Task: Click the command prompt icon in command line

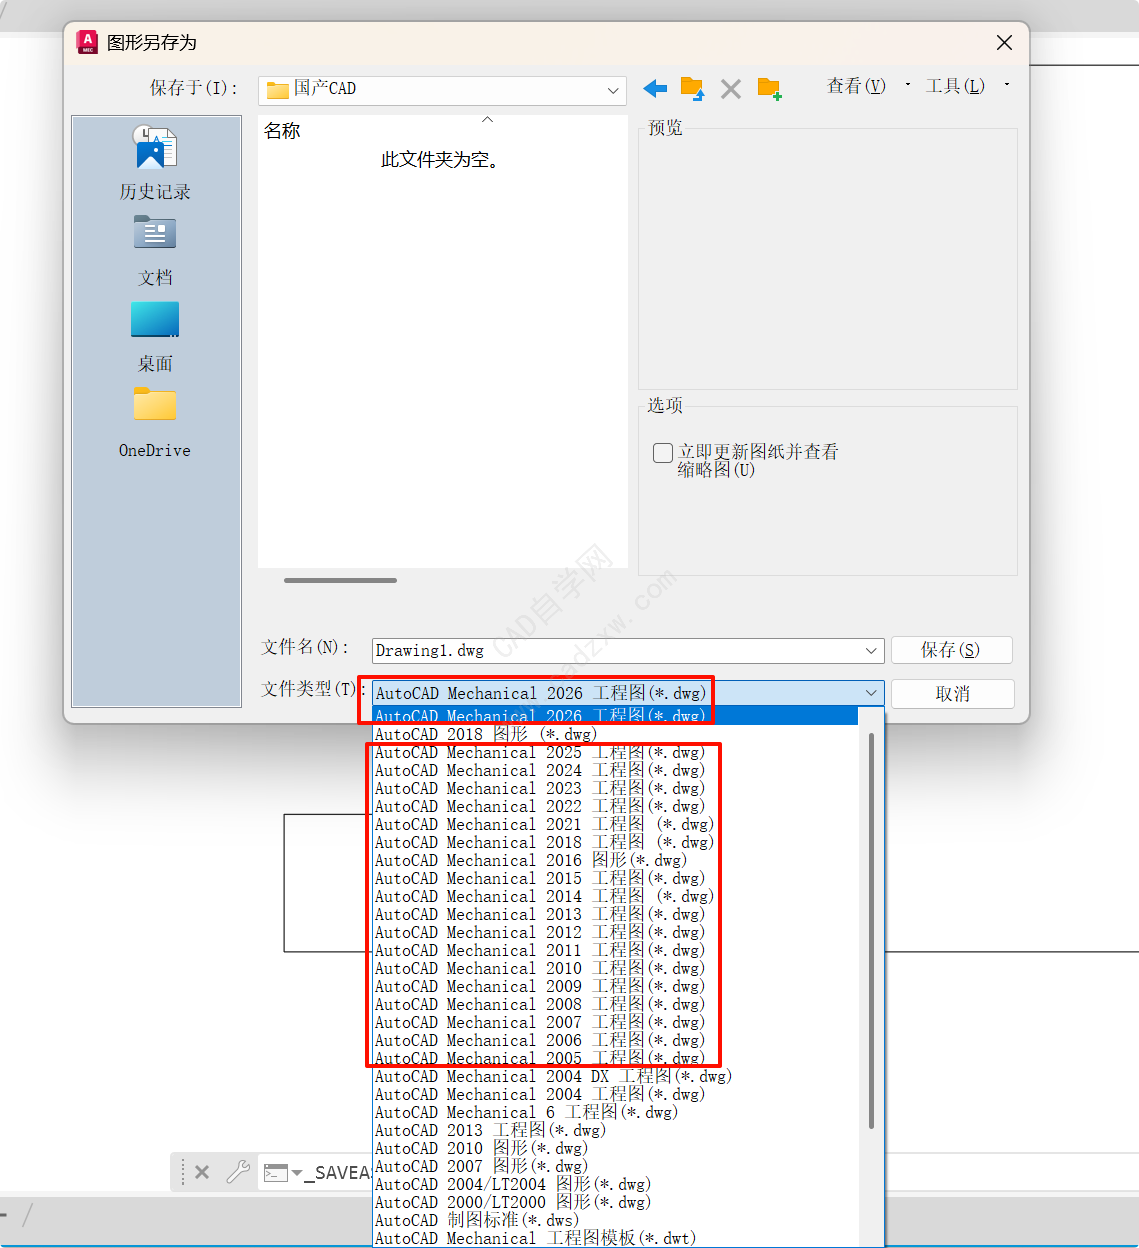Action: coord(276,1173)
